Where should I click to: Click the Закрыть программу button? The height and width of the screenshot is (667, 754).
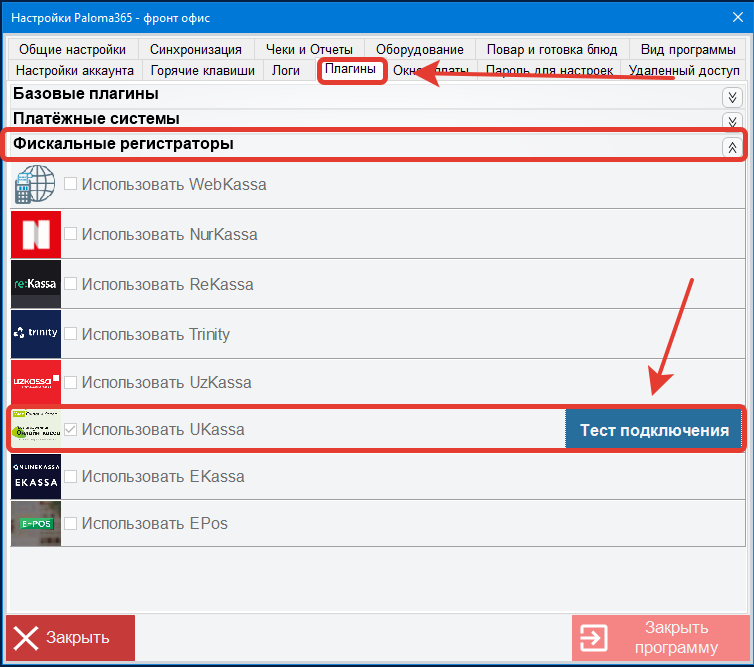pos(661,637)
